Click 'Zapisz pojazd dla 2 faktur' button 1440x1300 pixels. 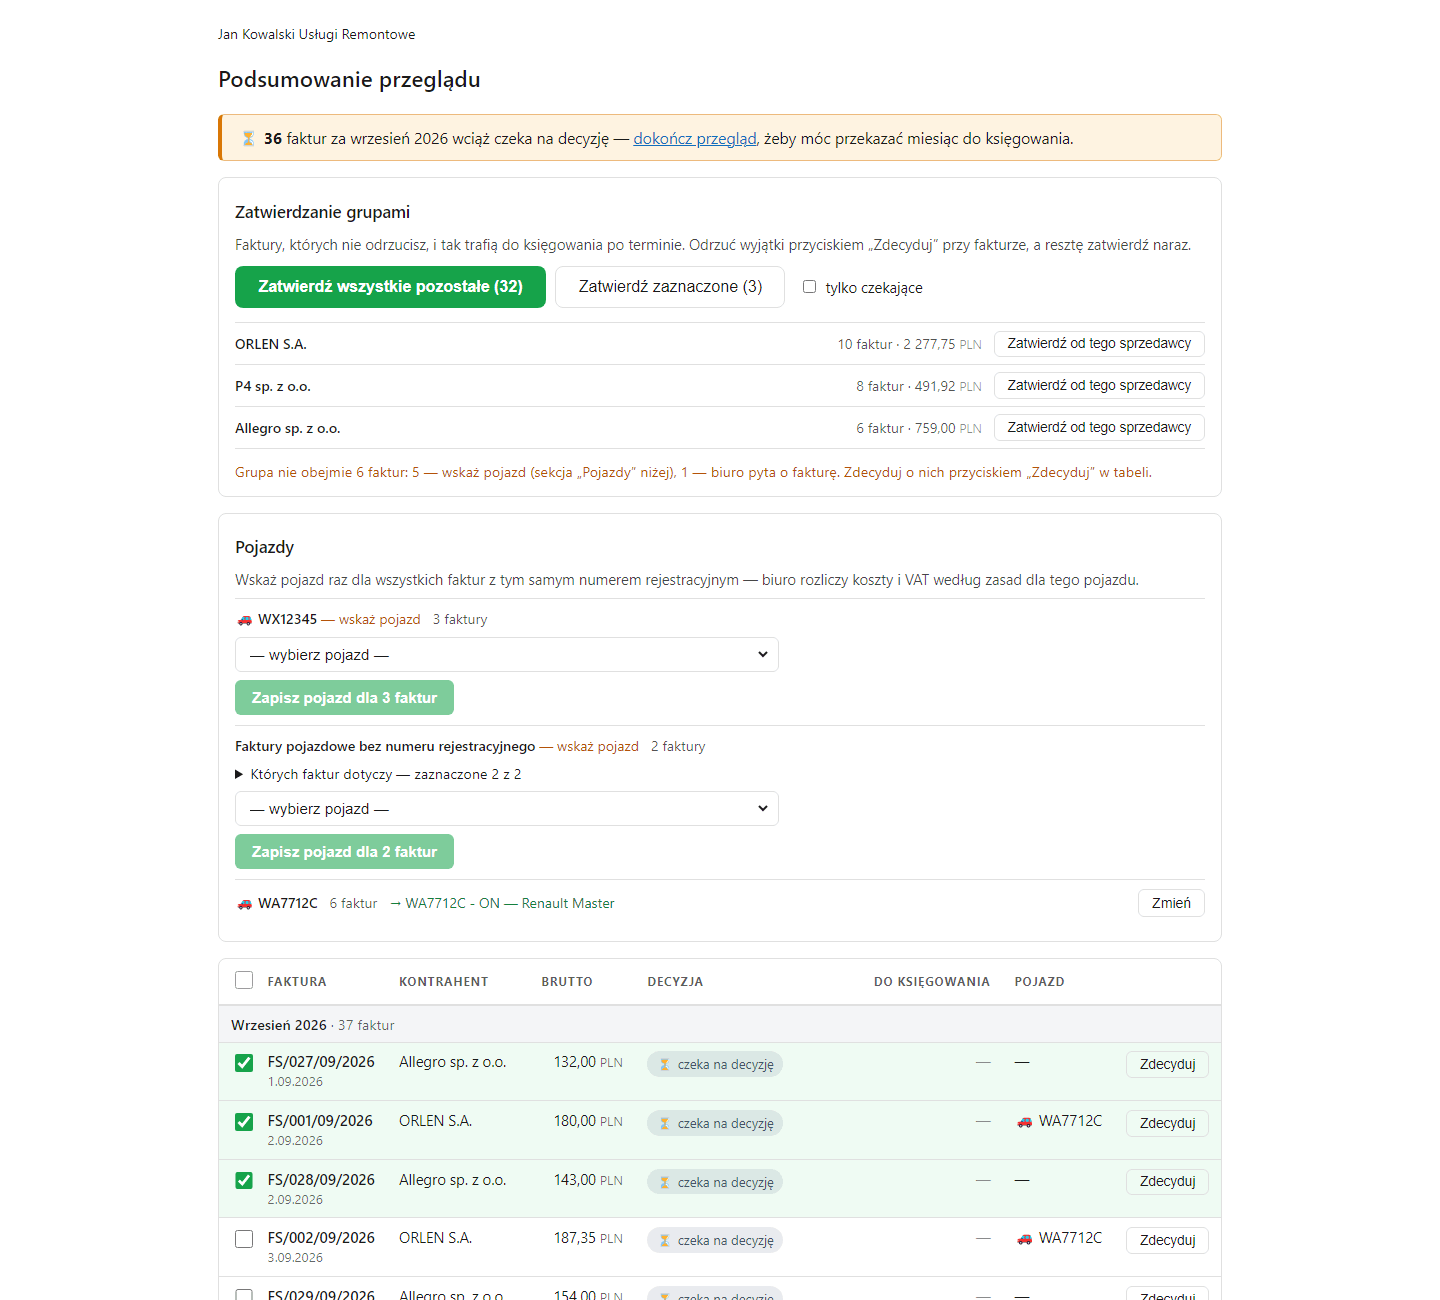pos(344,852)
